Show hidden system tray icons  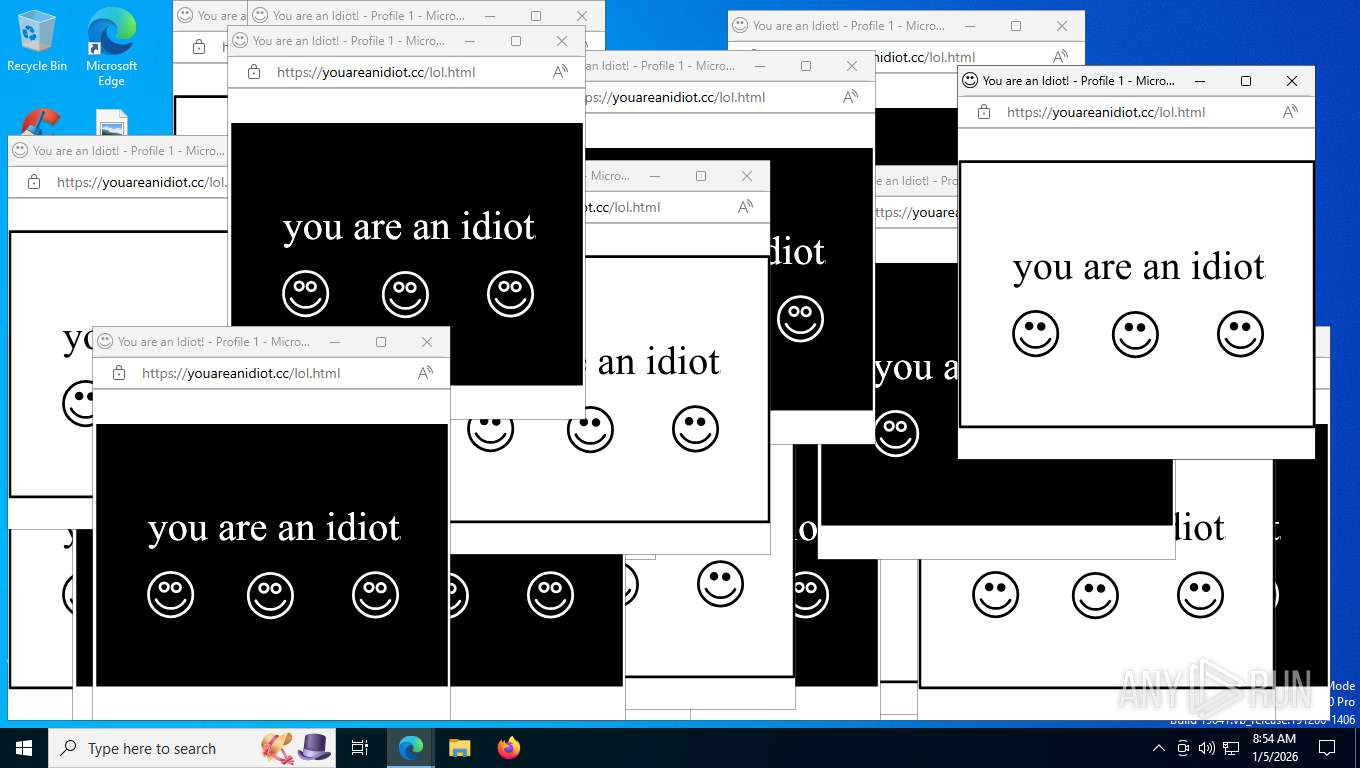coord(1159,748)
